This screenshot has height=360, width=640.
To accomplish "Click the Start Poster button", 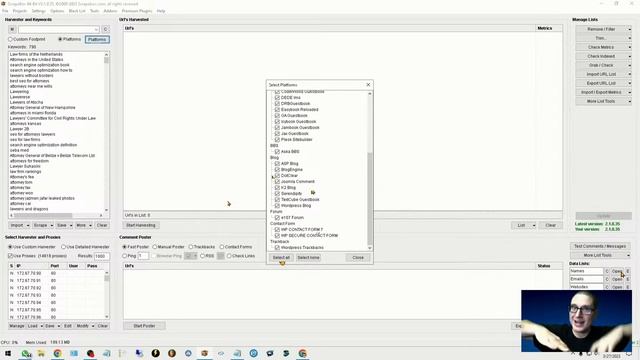I will click(144, 326).
